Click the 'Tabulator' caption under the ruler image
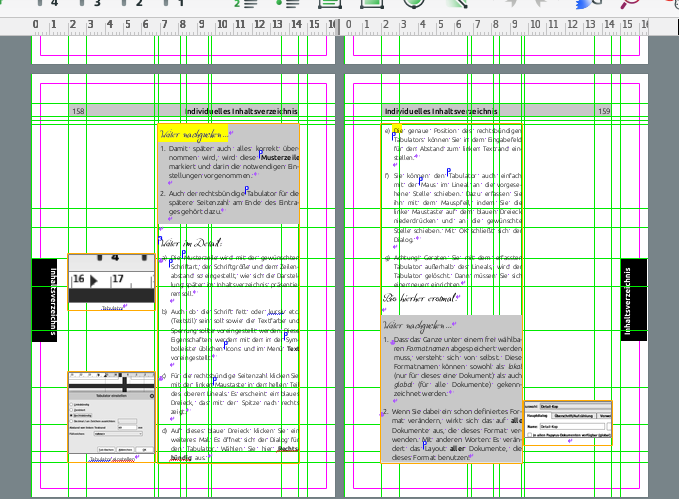This screenshot has height=499, width=679. [110, 308]
